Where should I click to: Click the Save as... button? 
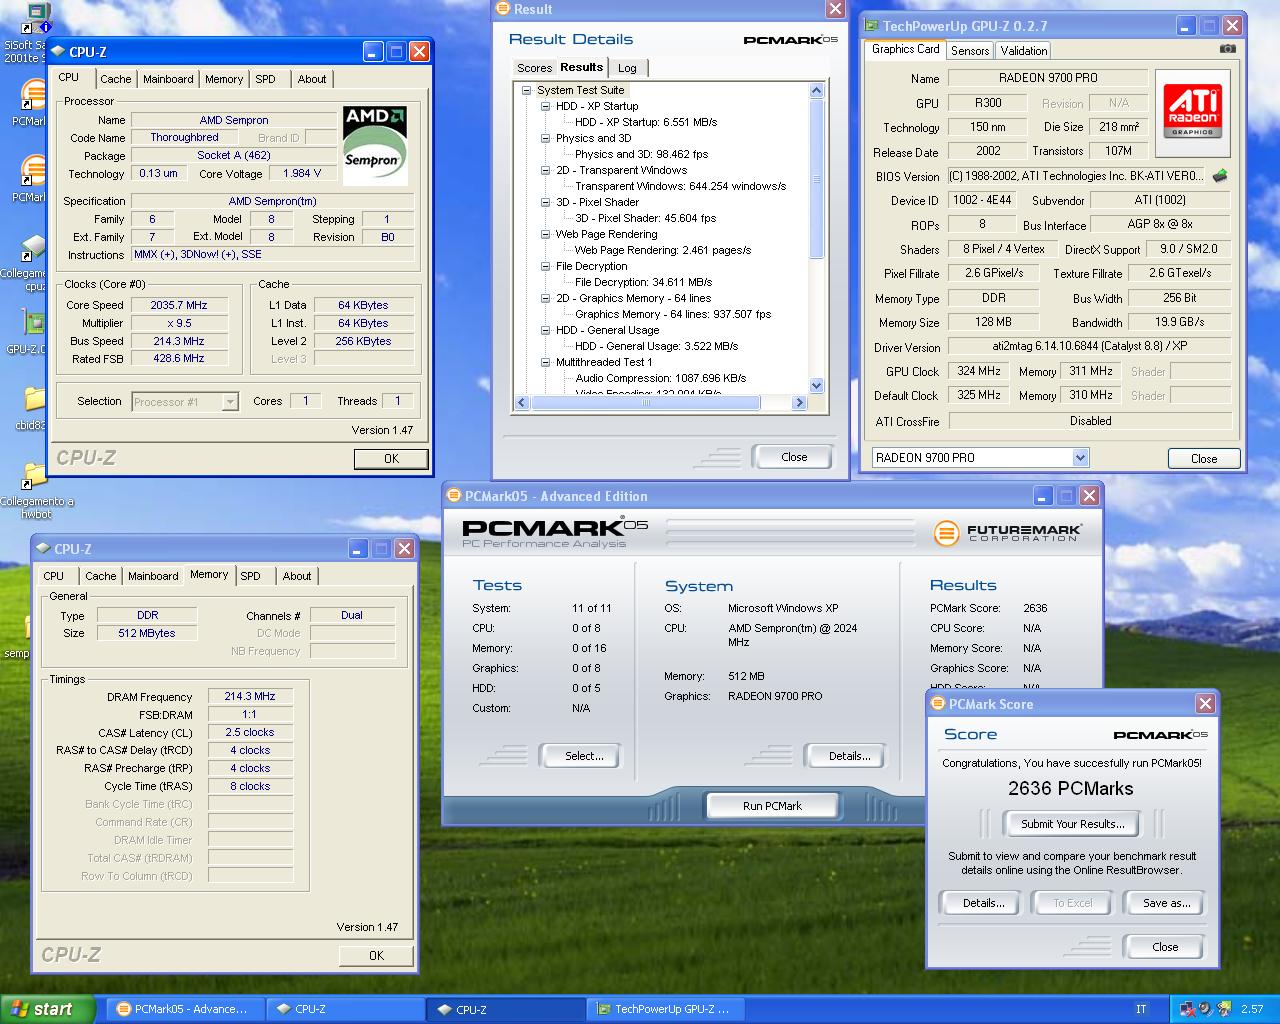click(x=1167, y=903)
